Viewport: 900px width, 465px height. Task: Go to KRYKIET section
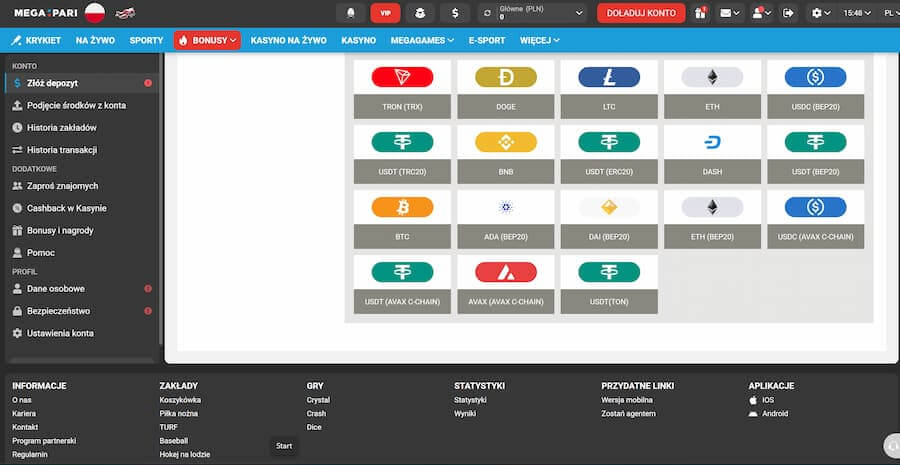[36, 40]
